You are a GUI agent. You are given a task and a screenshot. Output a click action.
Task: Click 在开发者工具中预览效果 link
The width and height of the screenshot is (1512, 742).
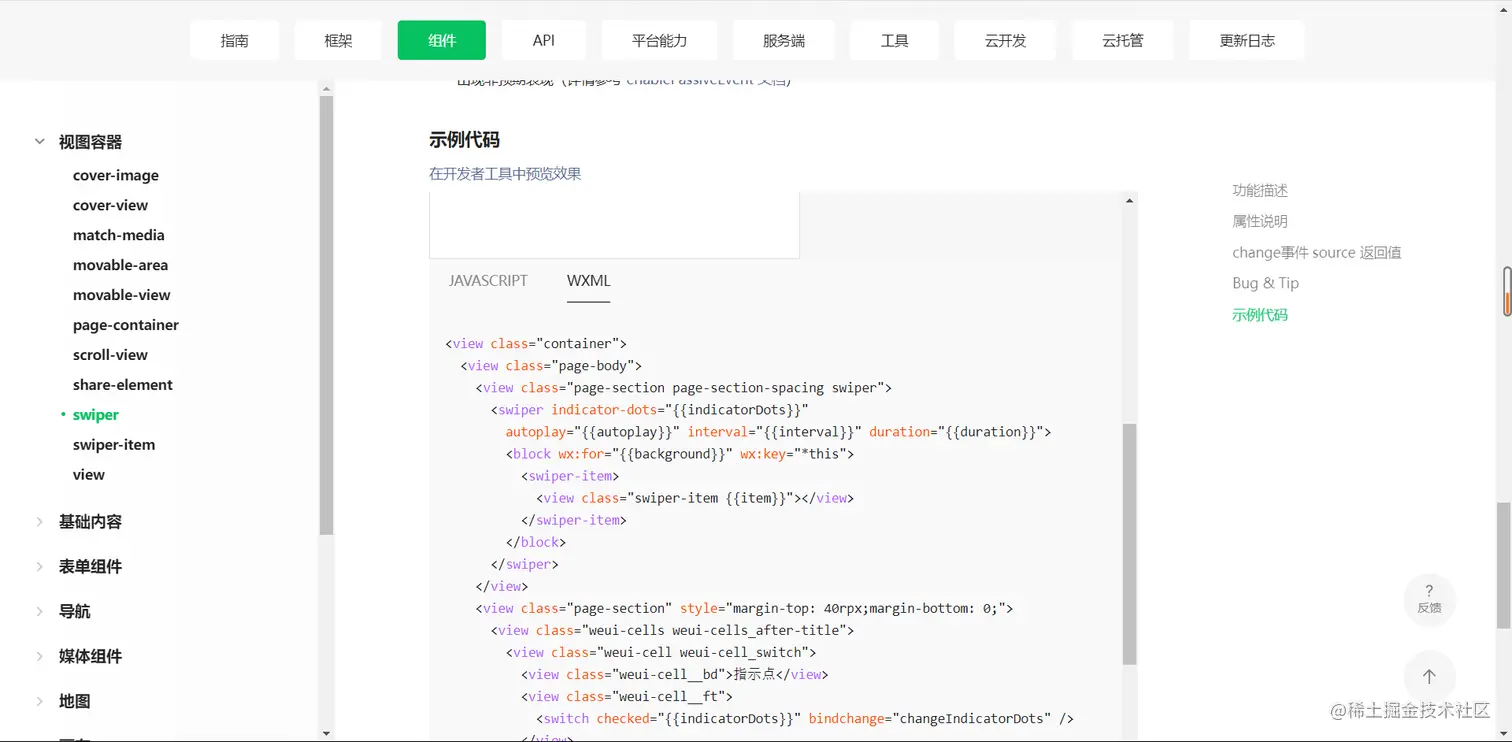[x=505, y=174]
